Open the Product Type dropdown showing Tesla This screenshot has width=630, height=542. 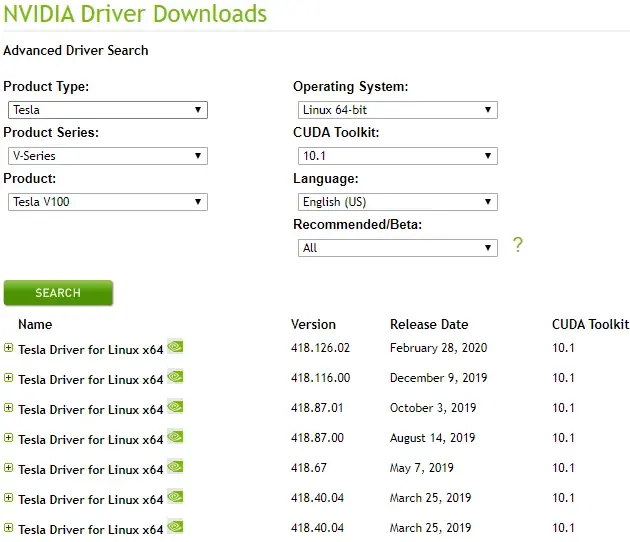tap(108, 110)
